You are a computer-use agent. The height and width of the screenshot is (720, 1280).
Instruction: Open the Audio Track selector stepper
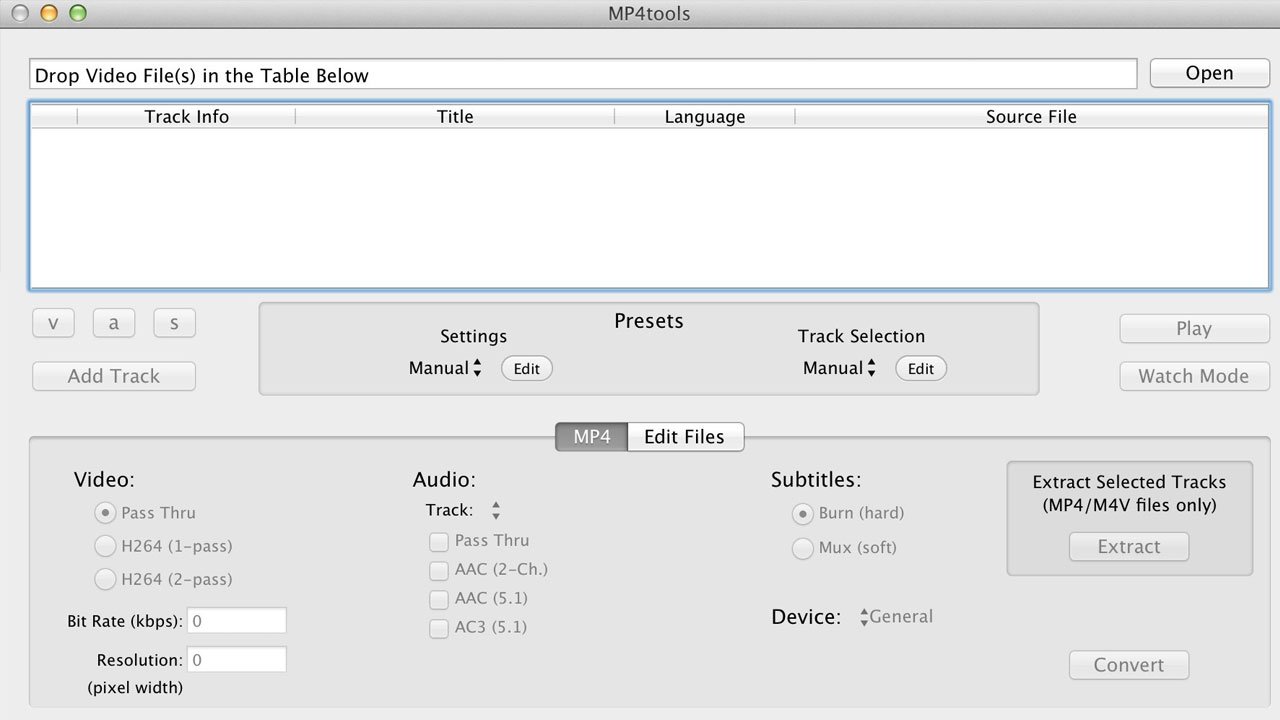[495, 509]
